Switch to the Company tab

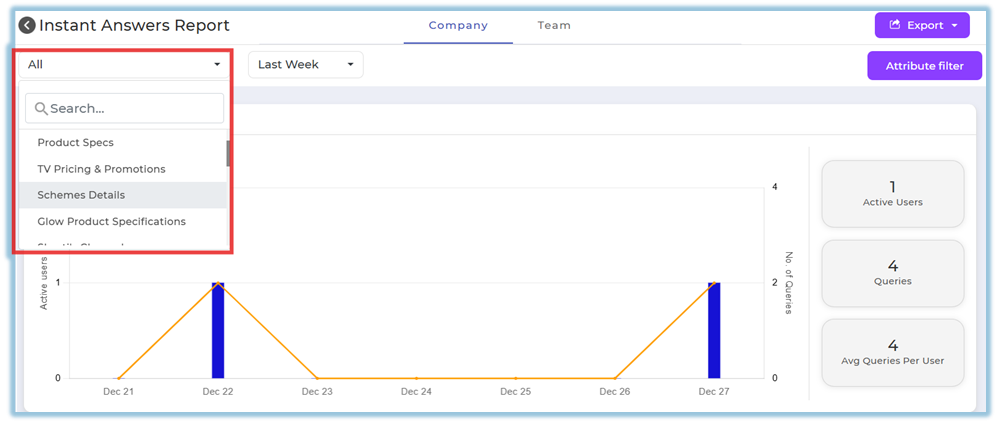[x=458, y=25]
